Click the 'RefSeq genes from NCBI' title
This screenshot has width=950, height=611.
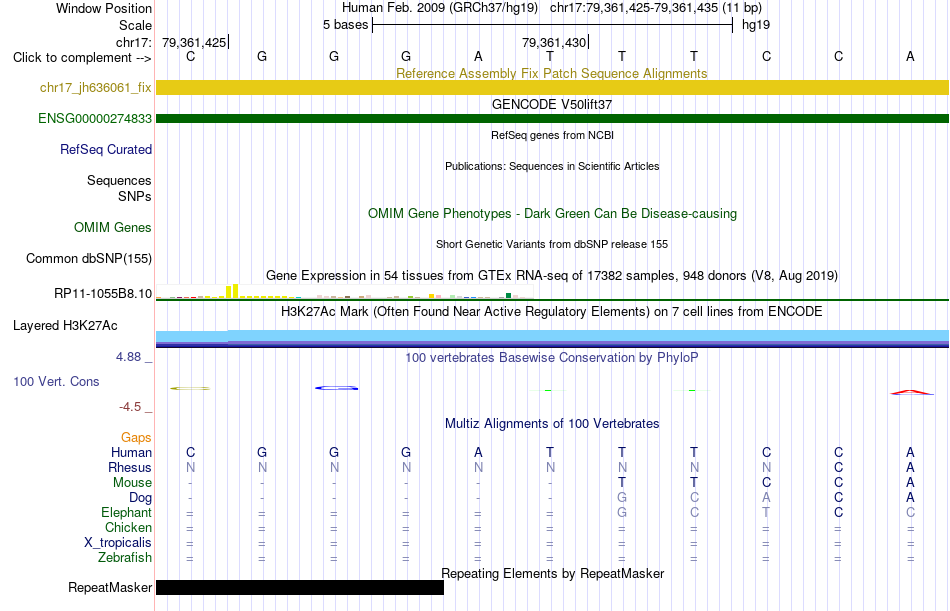tap(552, 135)
